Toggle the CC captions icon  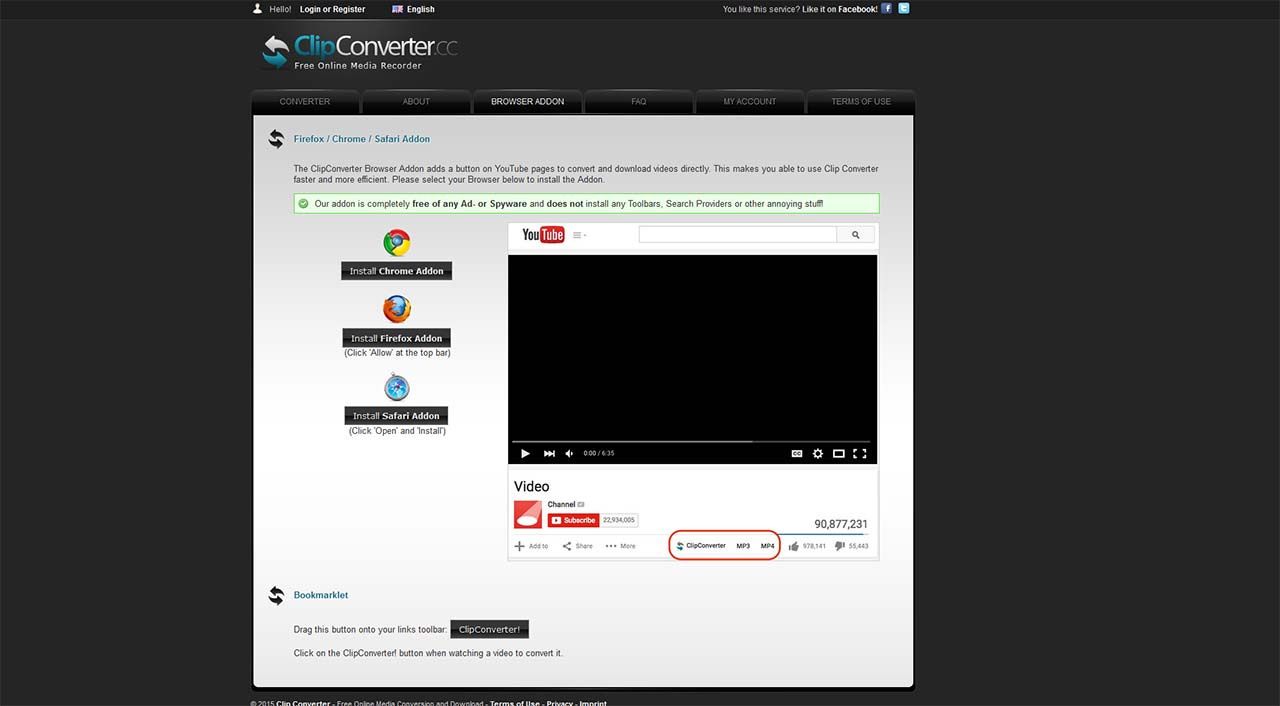(797, 453)
